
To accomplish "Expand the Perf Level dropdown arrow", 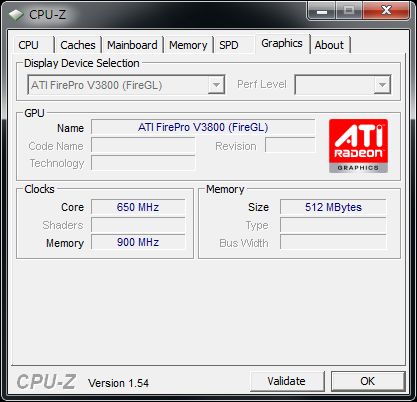I will [382, 85].
